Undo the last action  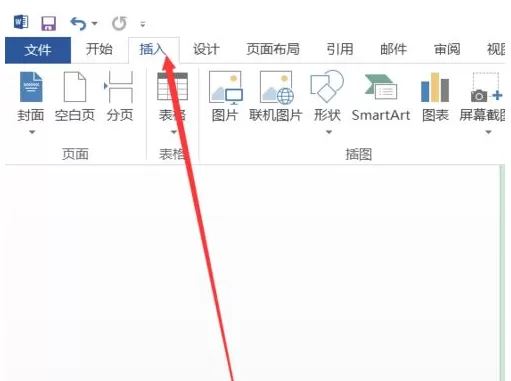(x=78, y=24)
